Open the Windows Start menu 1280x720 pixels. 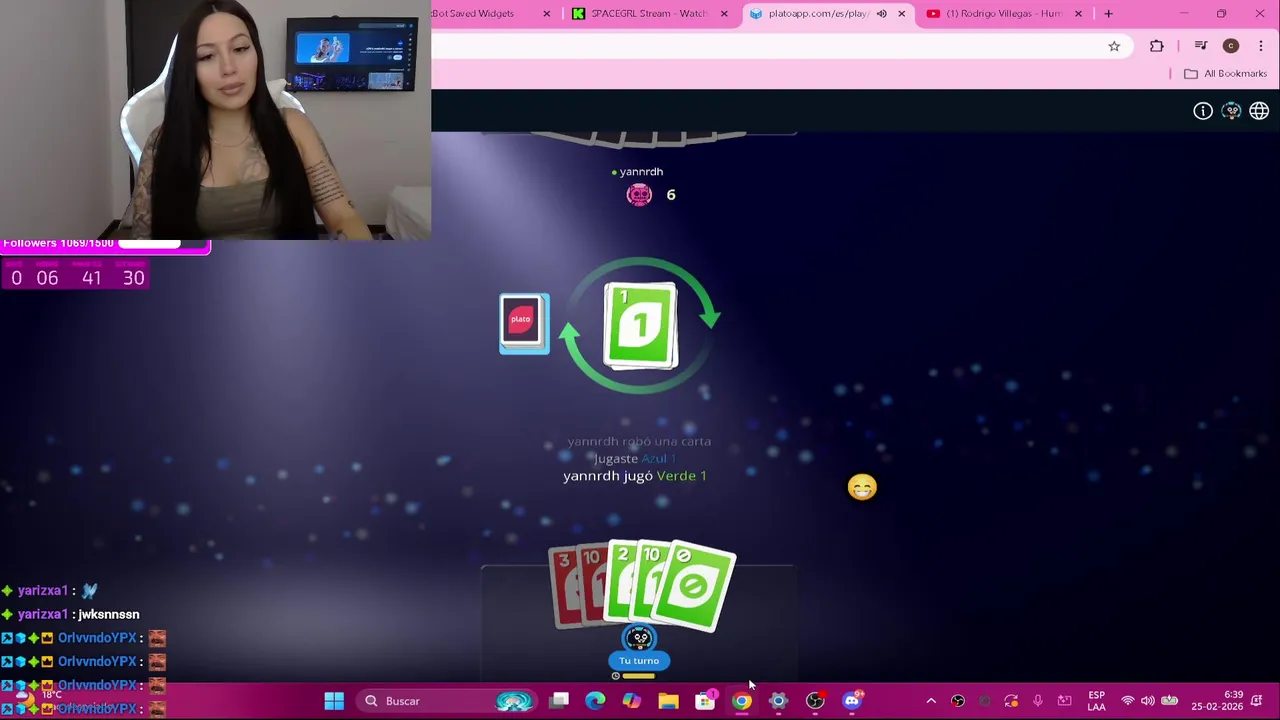tap(334, 701)
